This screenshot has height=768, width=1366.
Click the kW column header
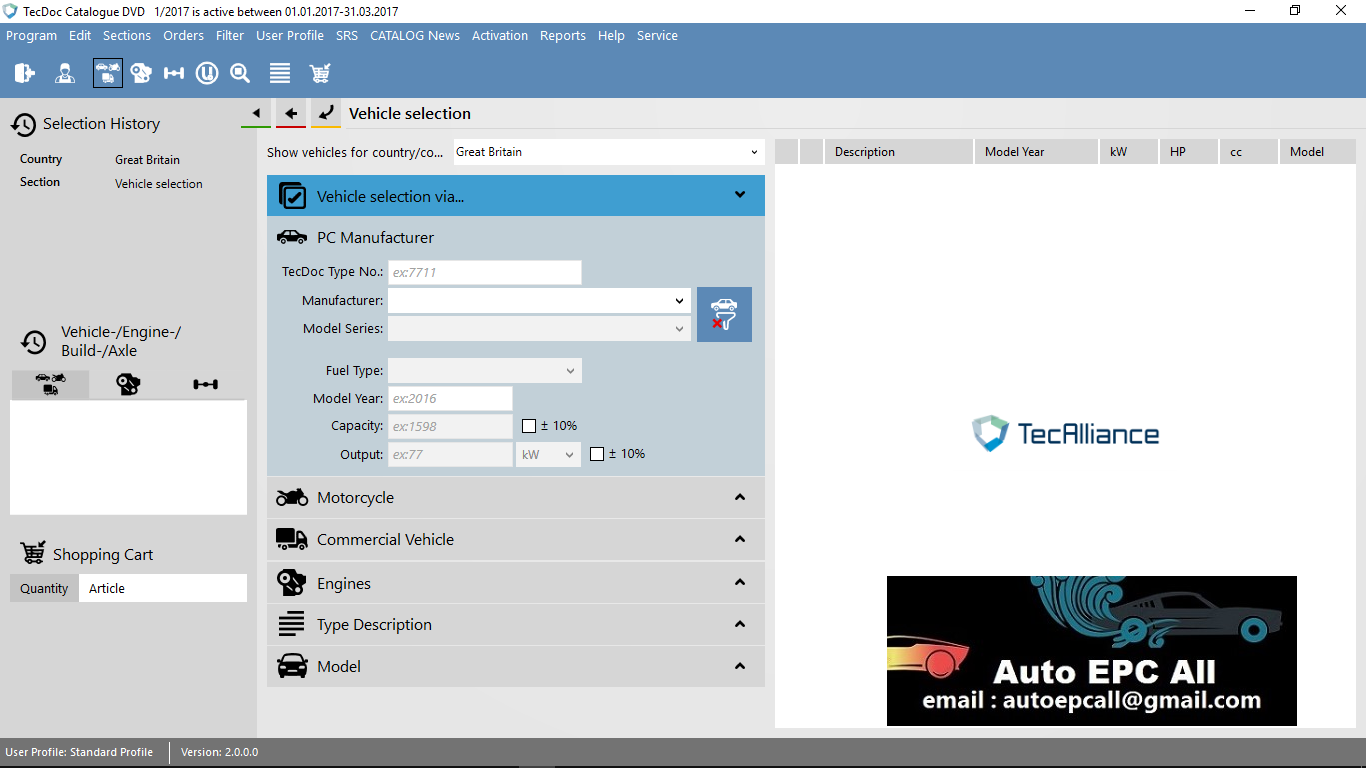[x=1129, y=152]
